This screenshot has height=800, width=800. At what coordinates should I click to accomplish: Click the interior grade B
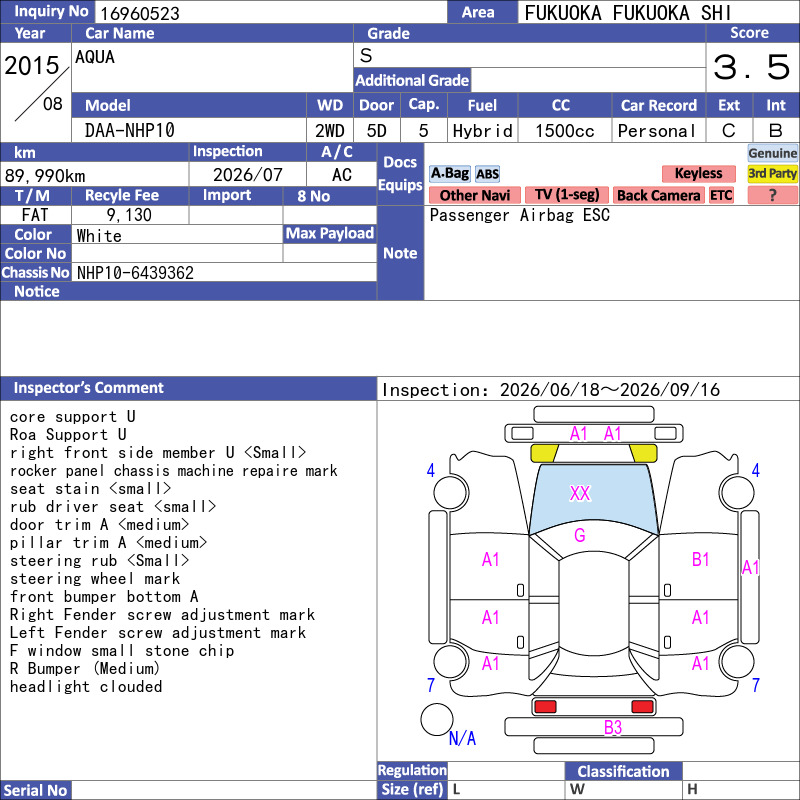pos(776,131)
